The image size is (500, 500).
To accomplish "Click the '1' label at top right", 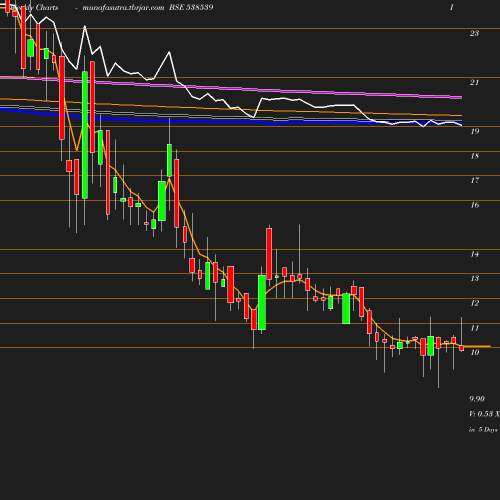I will tap(452, 7).
